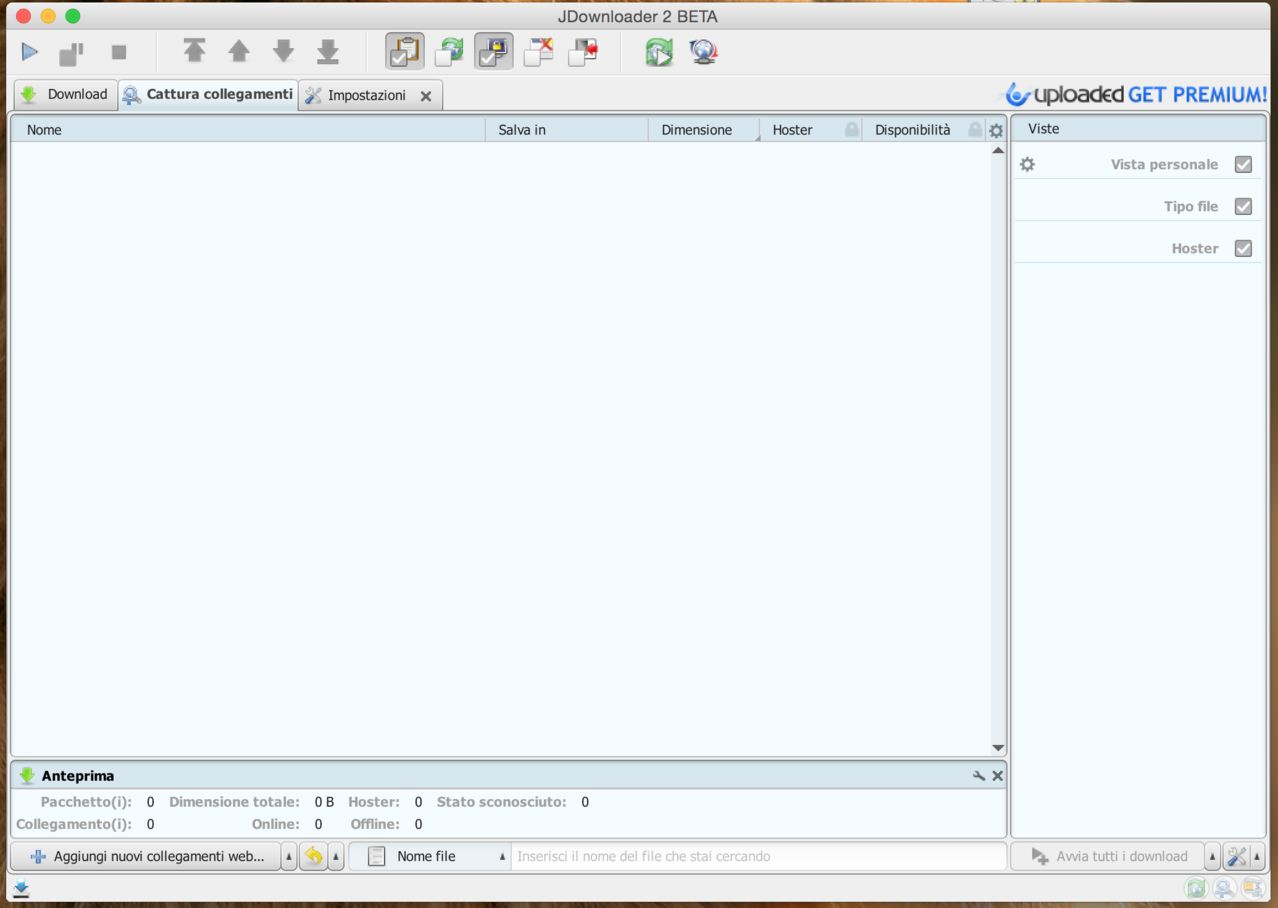Close the Impostazioni tab with its X
Screen dimensions: 1278x908
tap(426, 96)
